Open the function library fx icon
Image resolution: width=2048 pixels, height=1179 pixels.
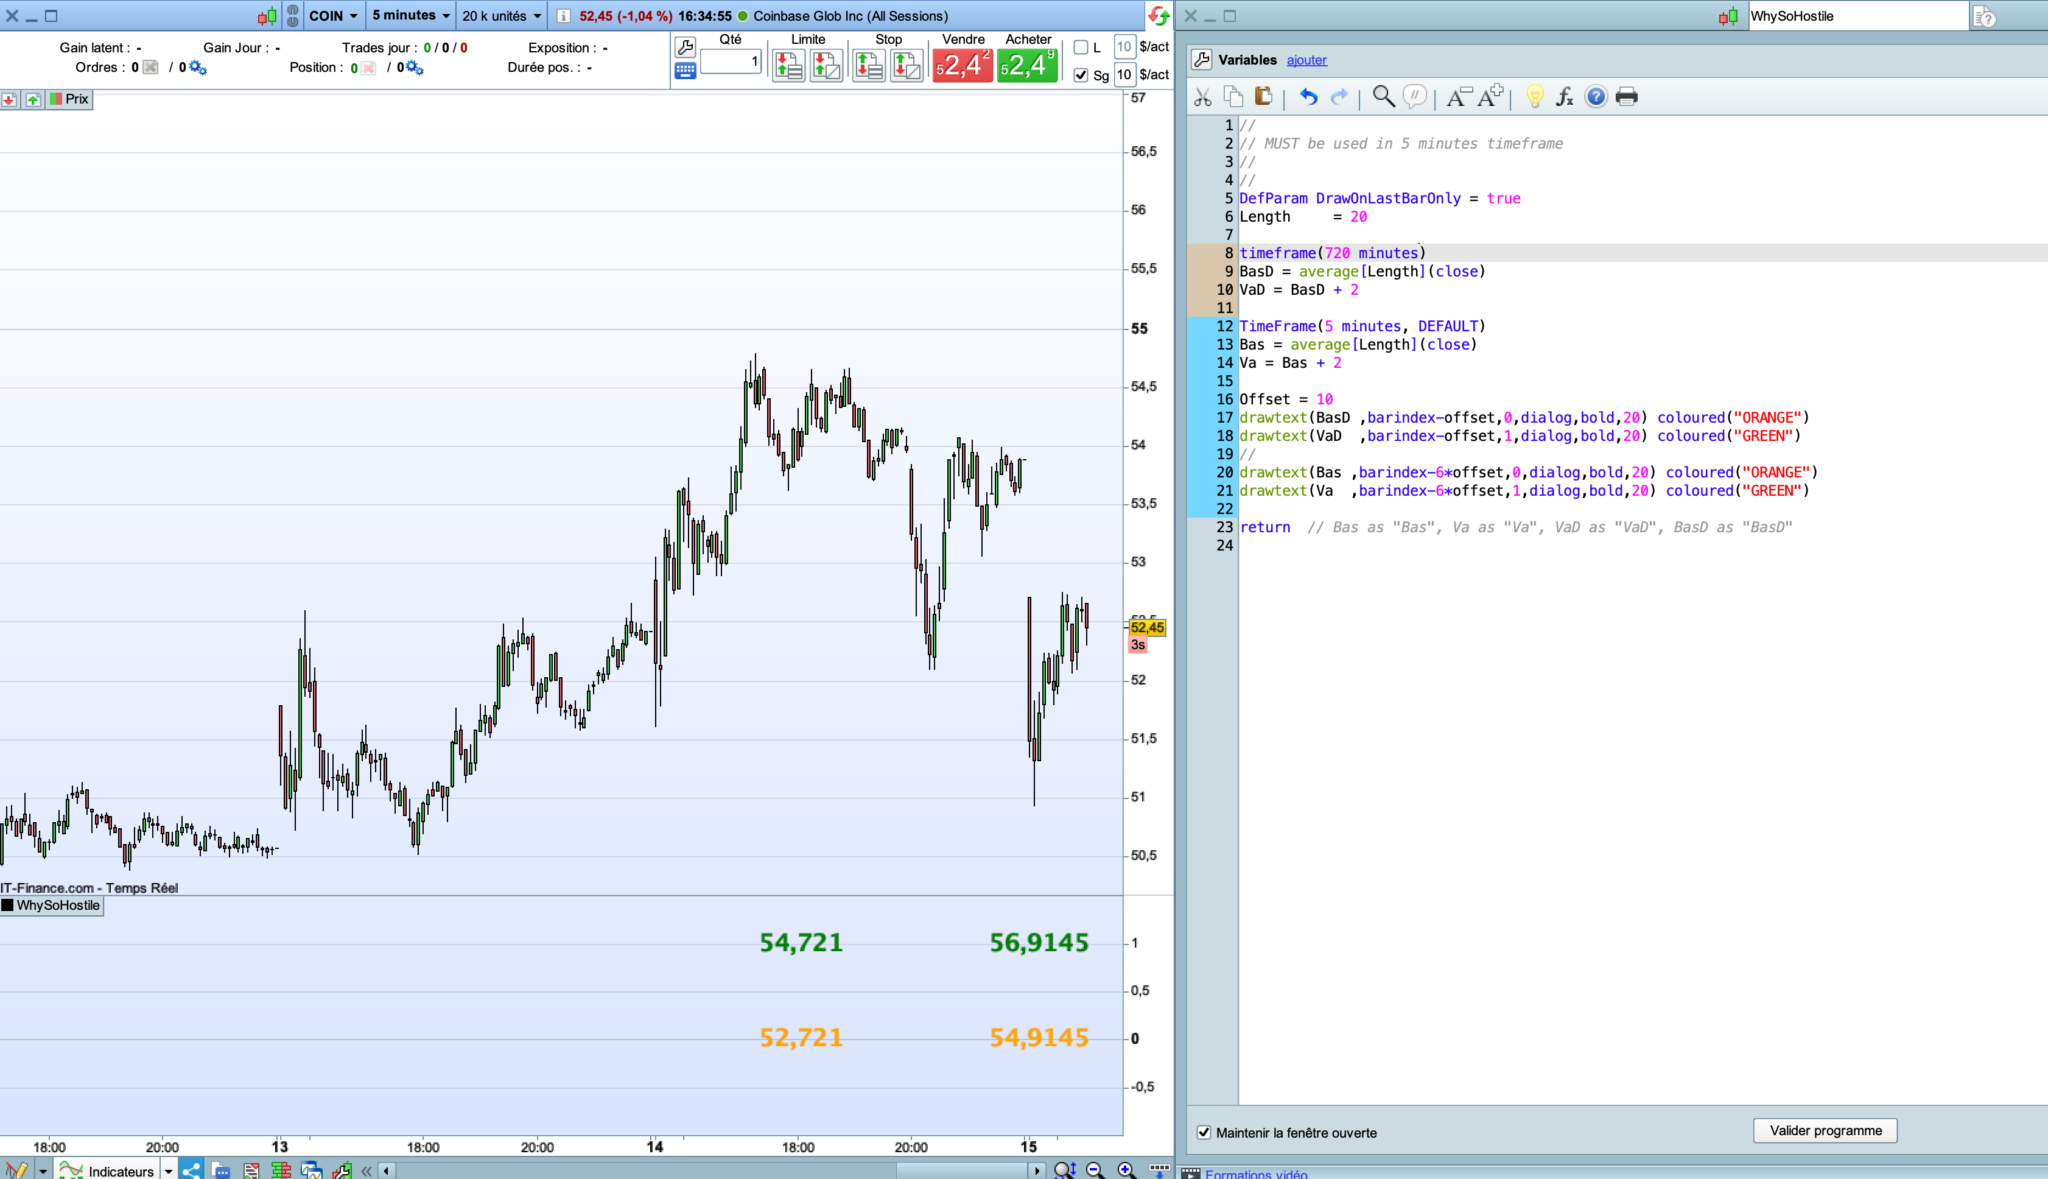[1565, 96]
